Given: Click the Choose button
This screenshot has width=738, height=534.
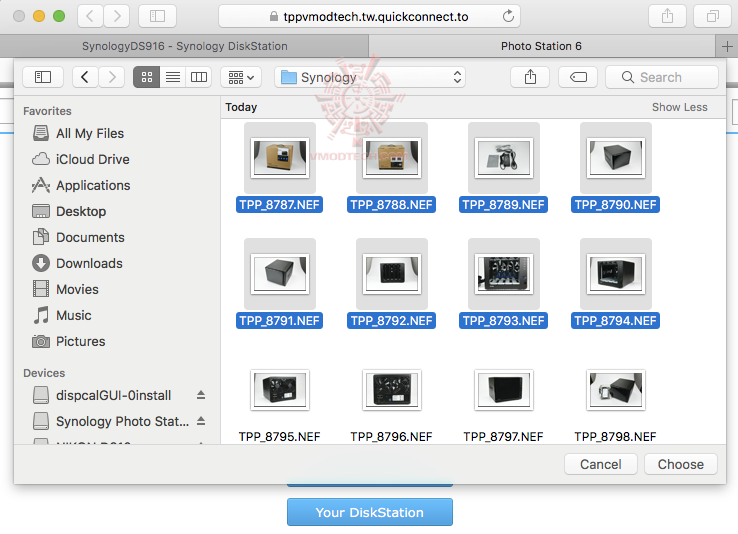Looking at the screenshot, I should tap(681, 464).
